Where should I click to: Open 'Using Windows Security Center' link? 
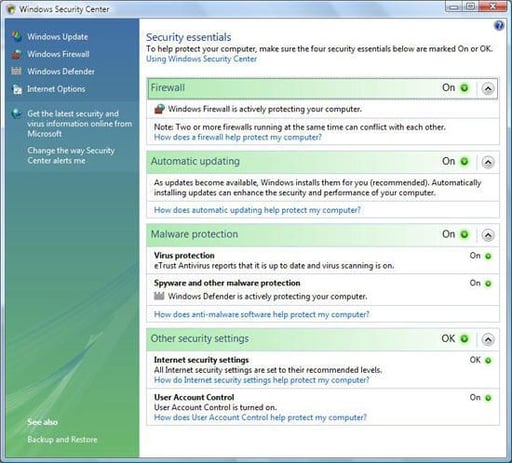pyautogui.click(x=201, y=59)
